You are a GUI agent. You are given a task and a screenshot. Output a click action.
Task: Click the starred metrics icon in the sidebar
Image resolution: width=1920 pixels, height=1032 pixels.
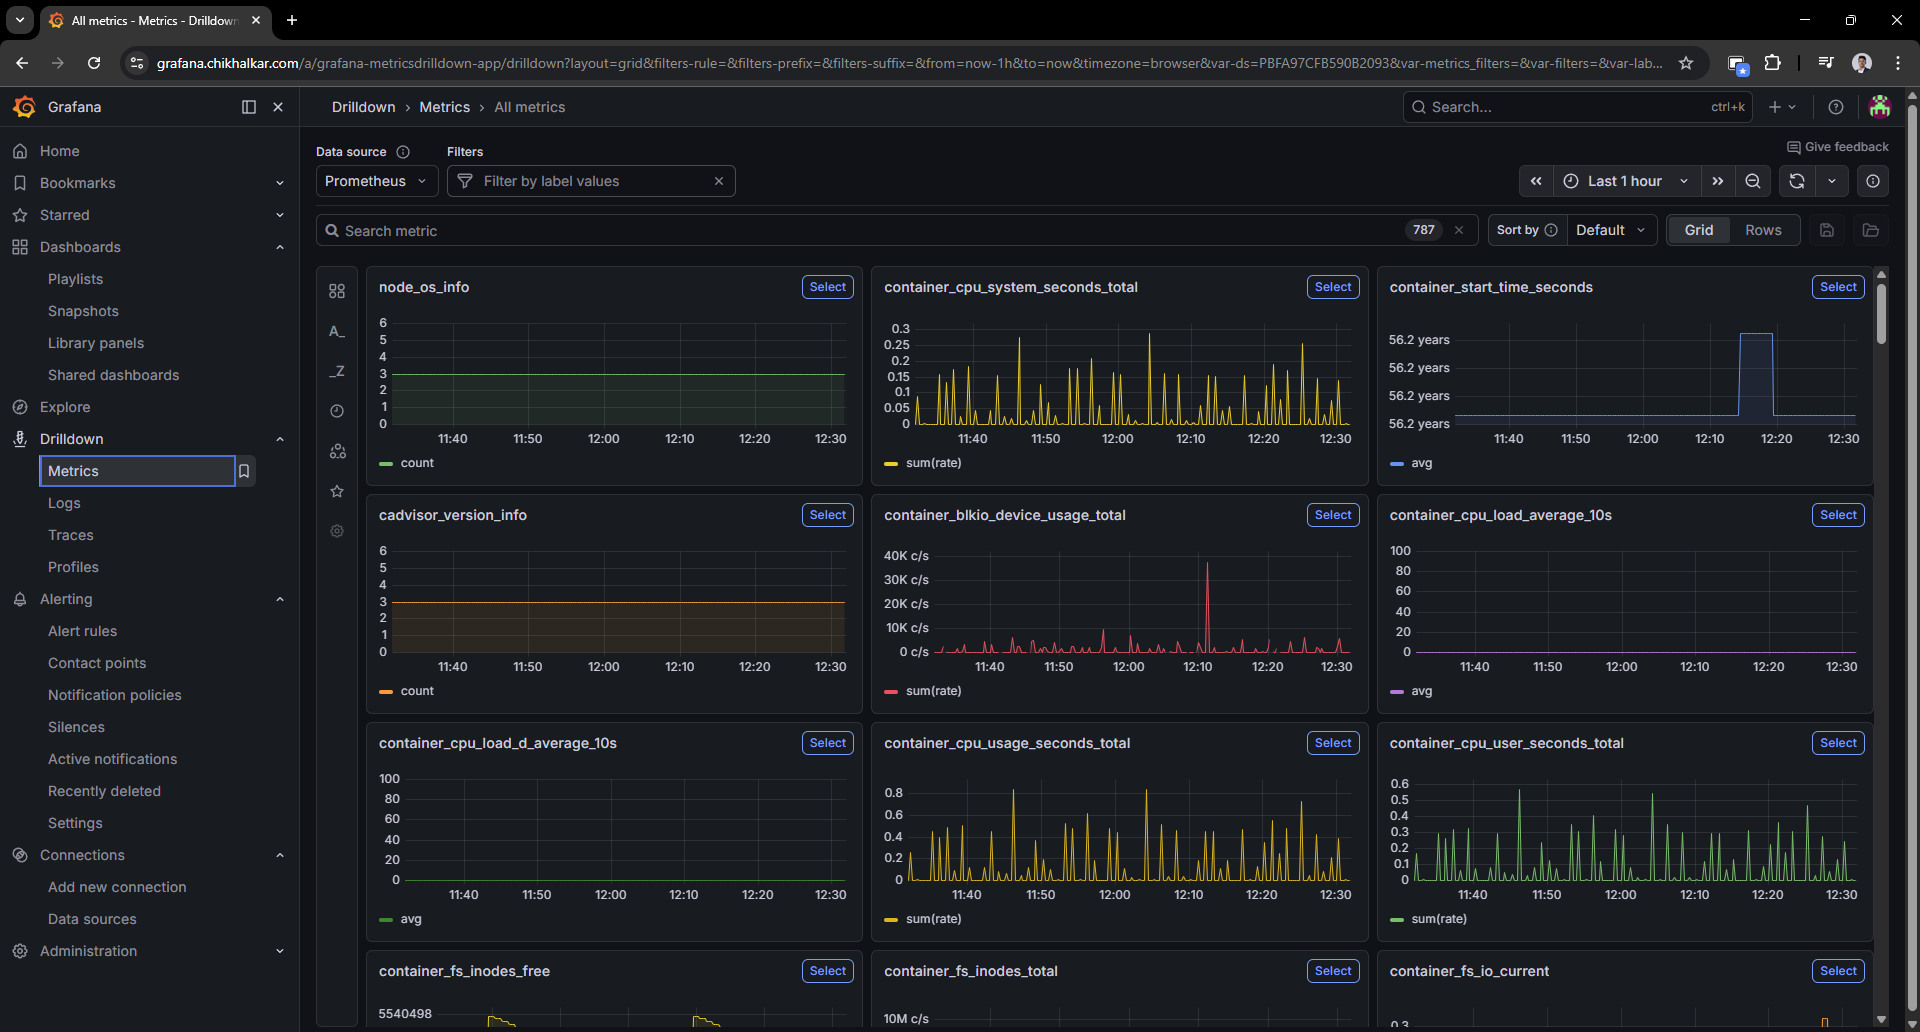click(x=337, y=491)
